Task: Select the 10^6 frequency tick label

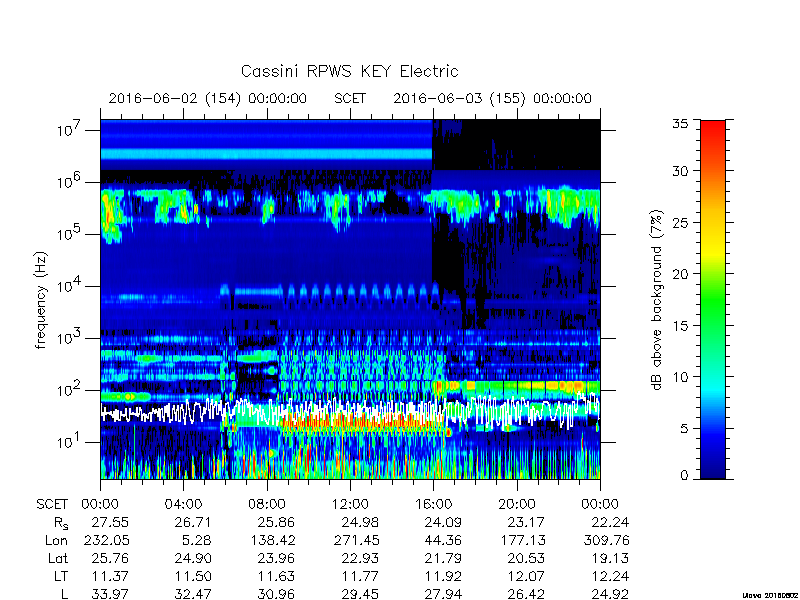Action: (x=67, y=182)
